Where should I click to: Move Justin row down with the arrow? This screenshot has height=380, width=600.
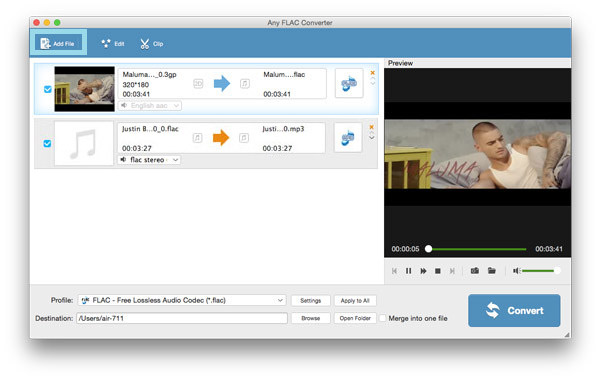pyautogui.click(x=372, y=137)
